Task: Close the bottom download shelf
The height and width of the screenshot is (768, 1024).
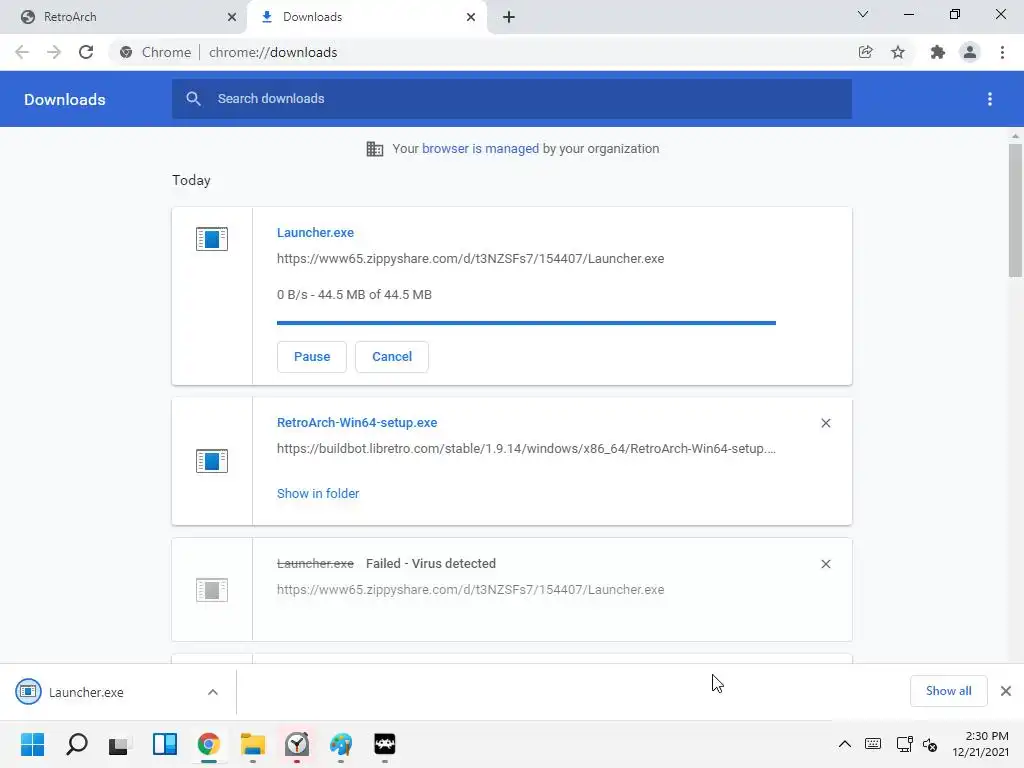Action: pos(1006,691)
